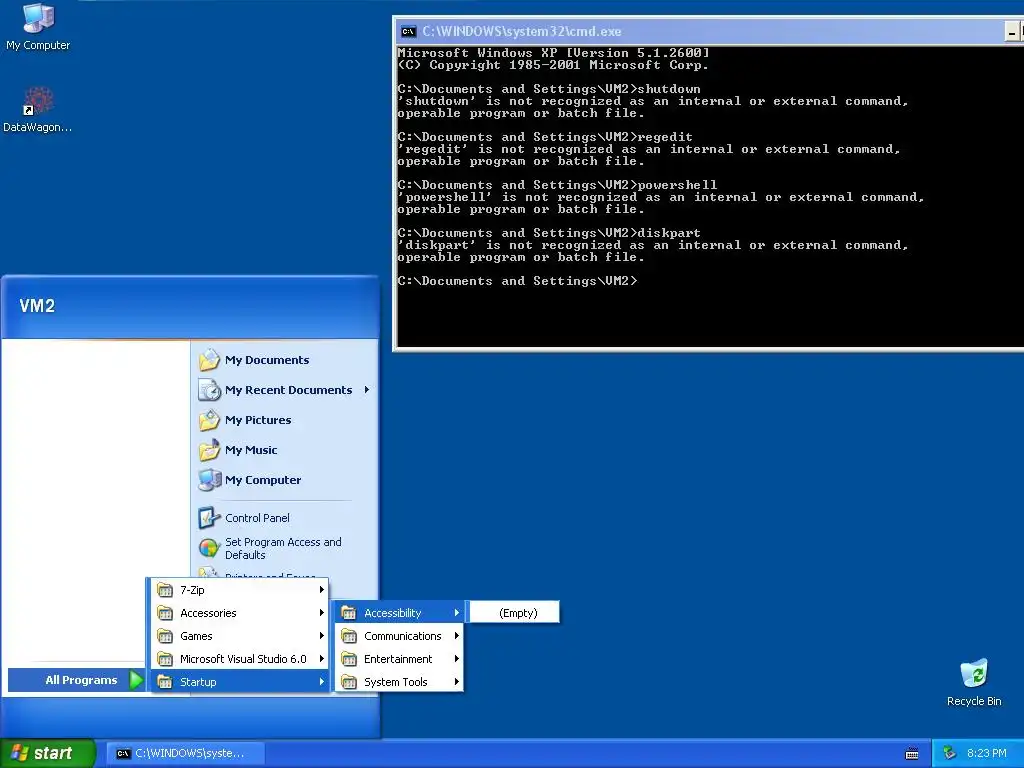Open My Pictures icon in Start menu
Screen dimensions: 1024x768
[209, 420]
